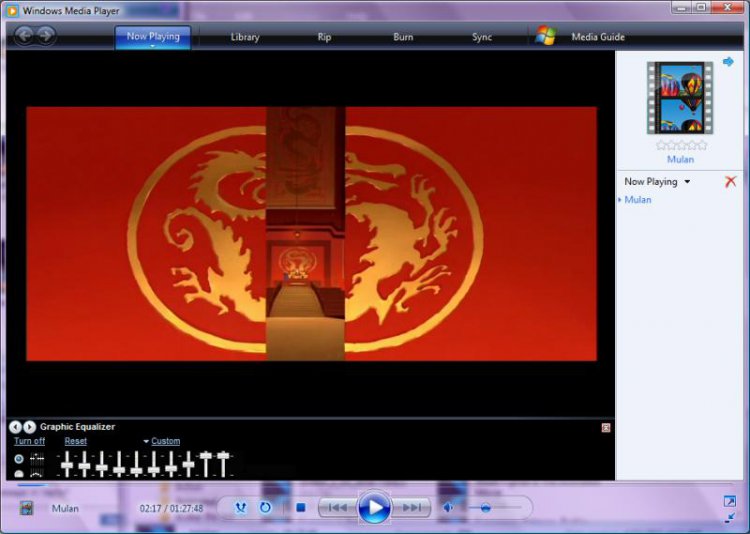This screenshot has height=534, width=750.
Task: Play the video
Action: (x=374, y=507)
